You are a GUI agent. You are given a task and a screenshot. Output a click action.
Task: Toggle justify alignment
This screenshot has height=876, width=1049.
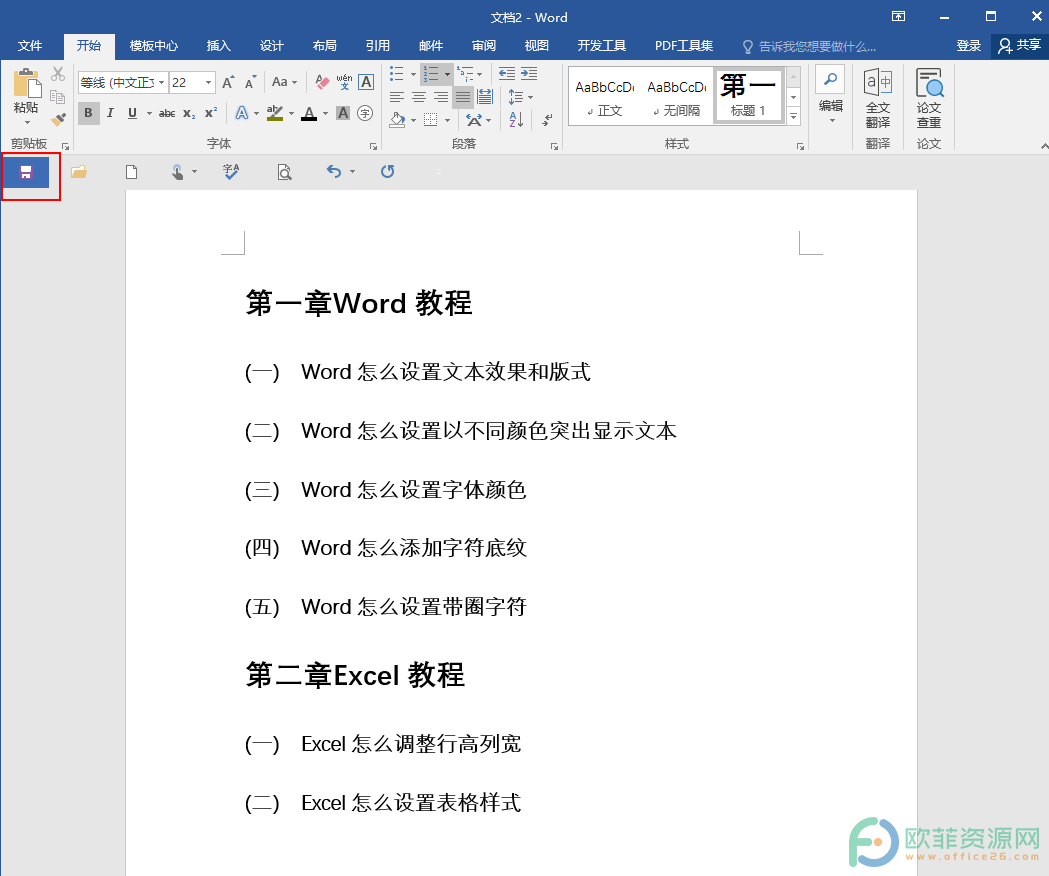(462, 97)
